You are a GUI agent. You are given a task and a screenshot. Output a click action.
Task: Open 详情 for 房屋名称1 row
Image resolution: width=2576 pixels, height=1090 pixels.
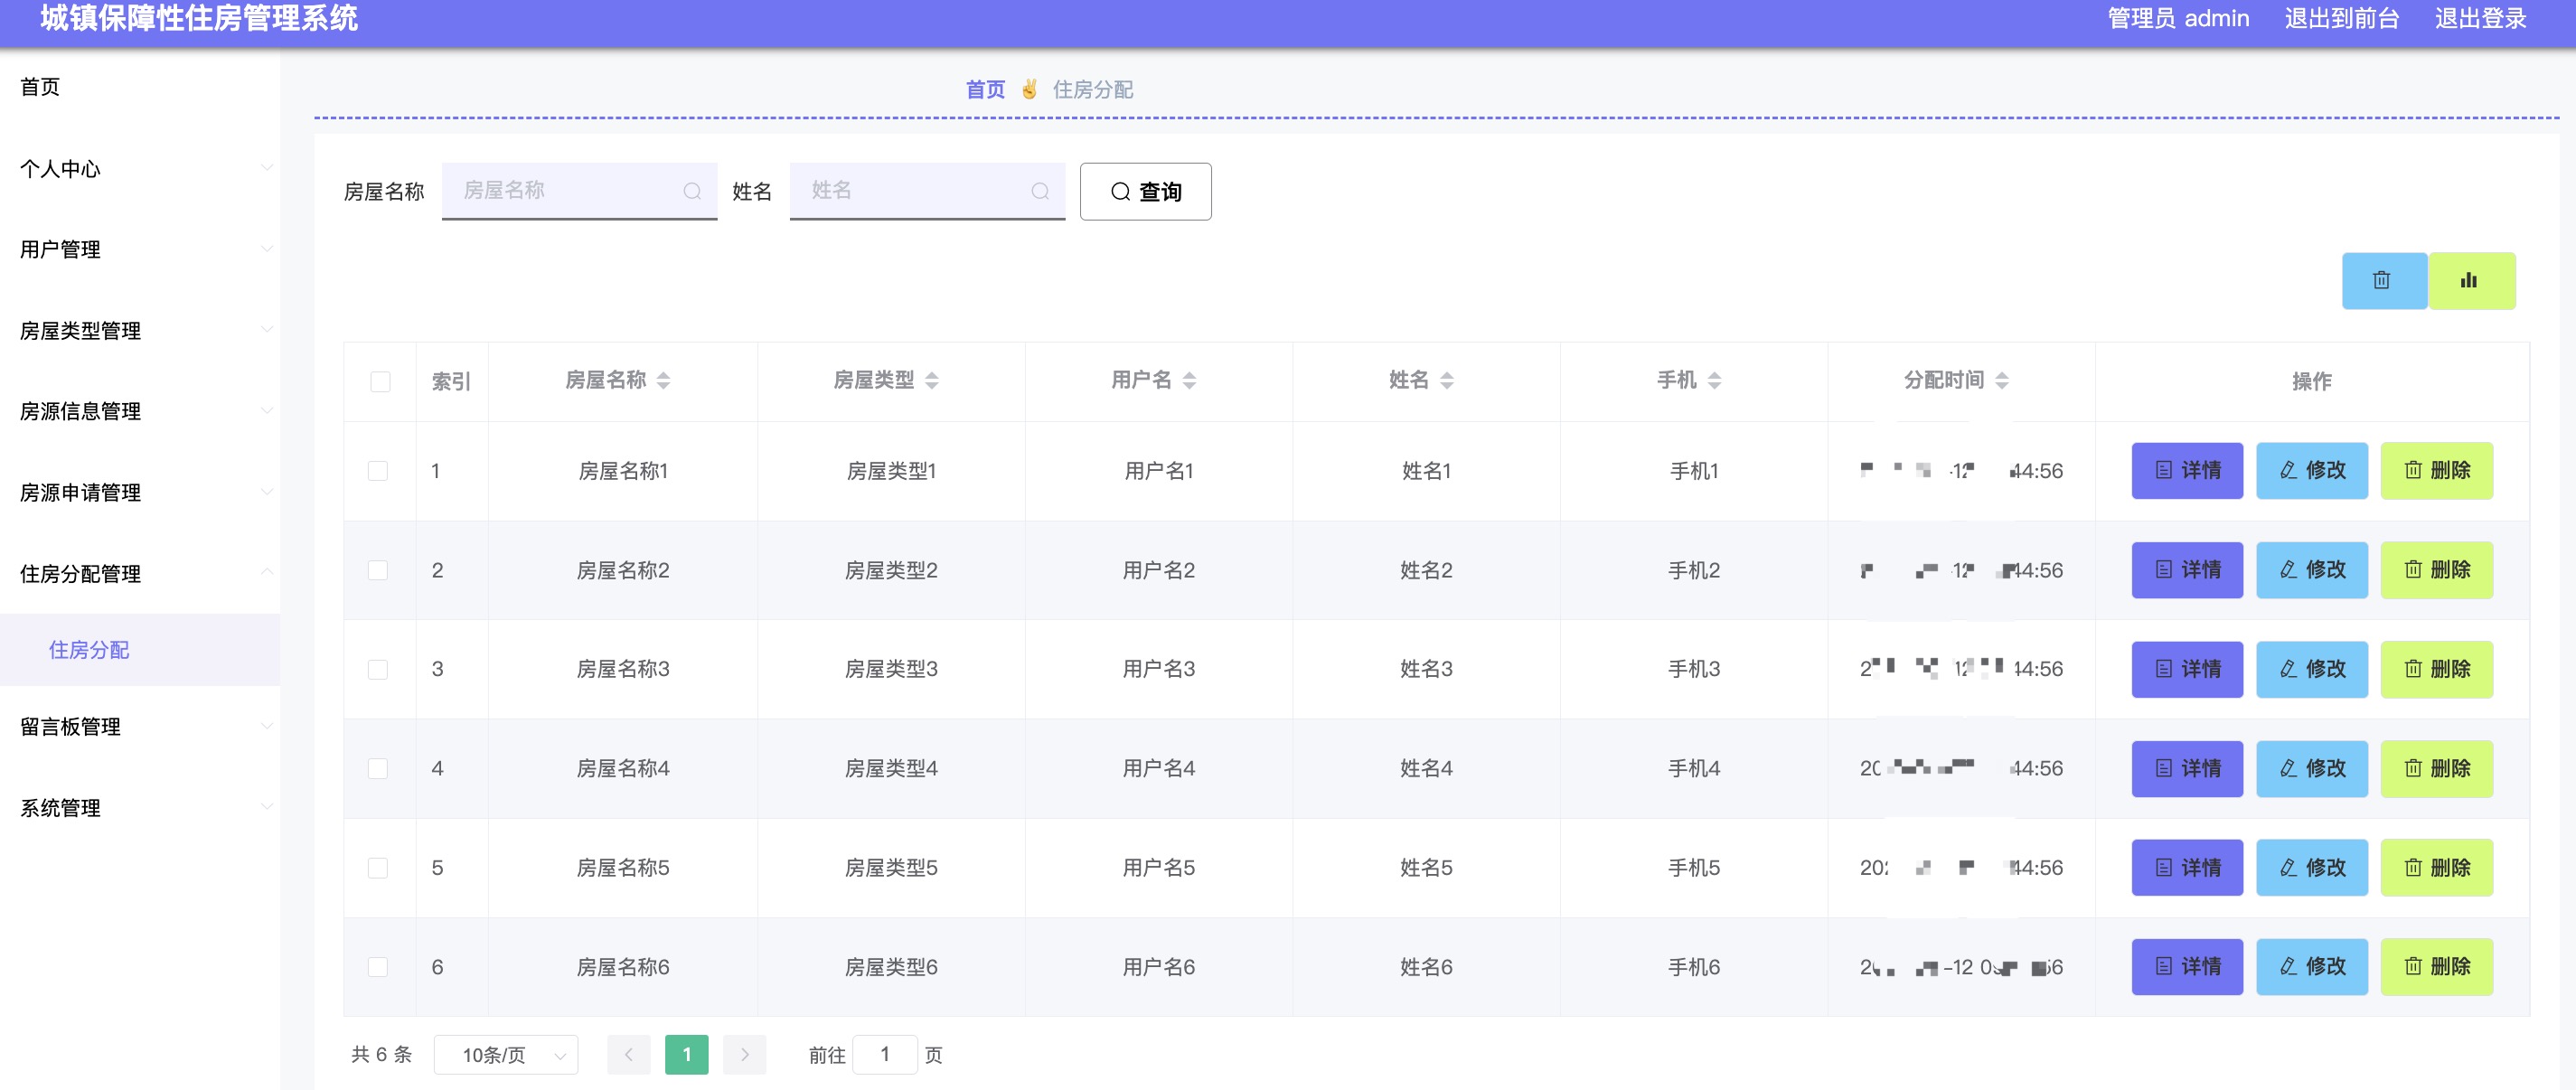2187,470
